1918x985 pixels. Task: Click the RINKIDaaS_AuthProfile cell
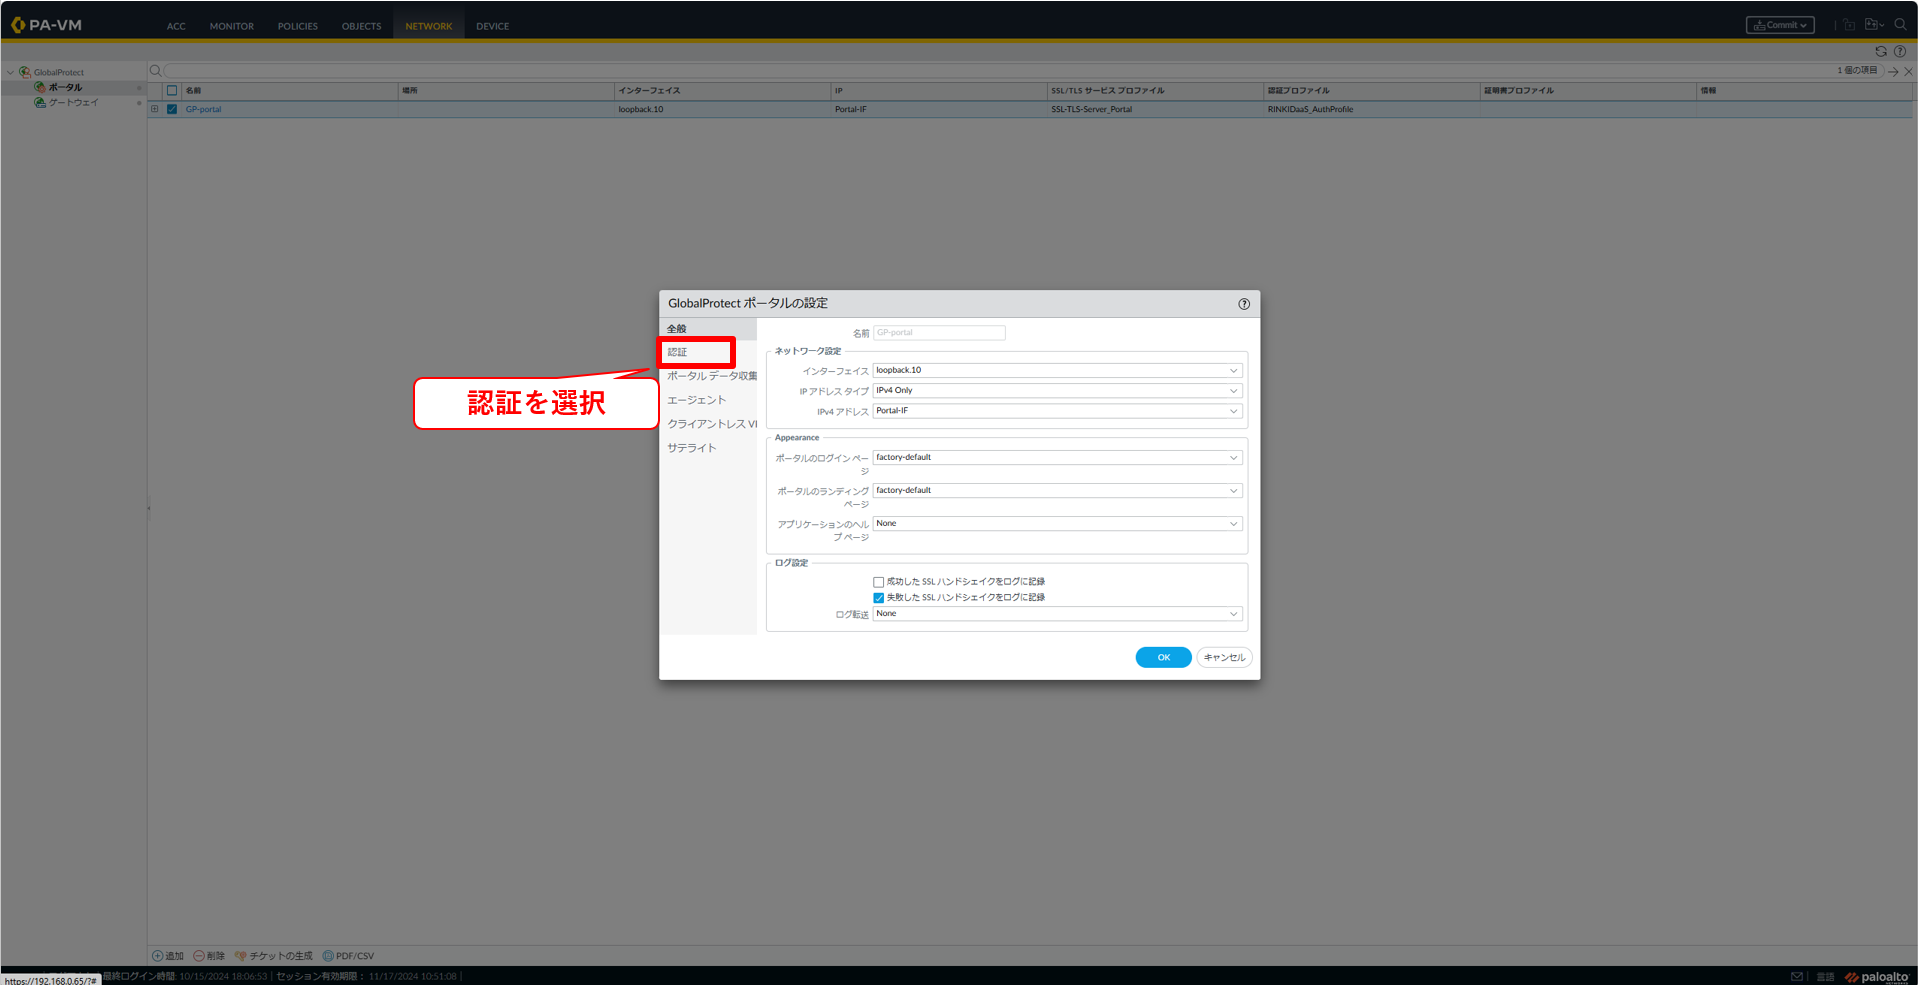coord(1310,109)
